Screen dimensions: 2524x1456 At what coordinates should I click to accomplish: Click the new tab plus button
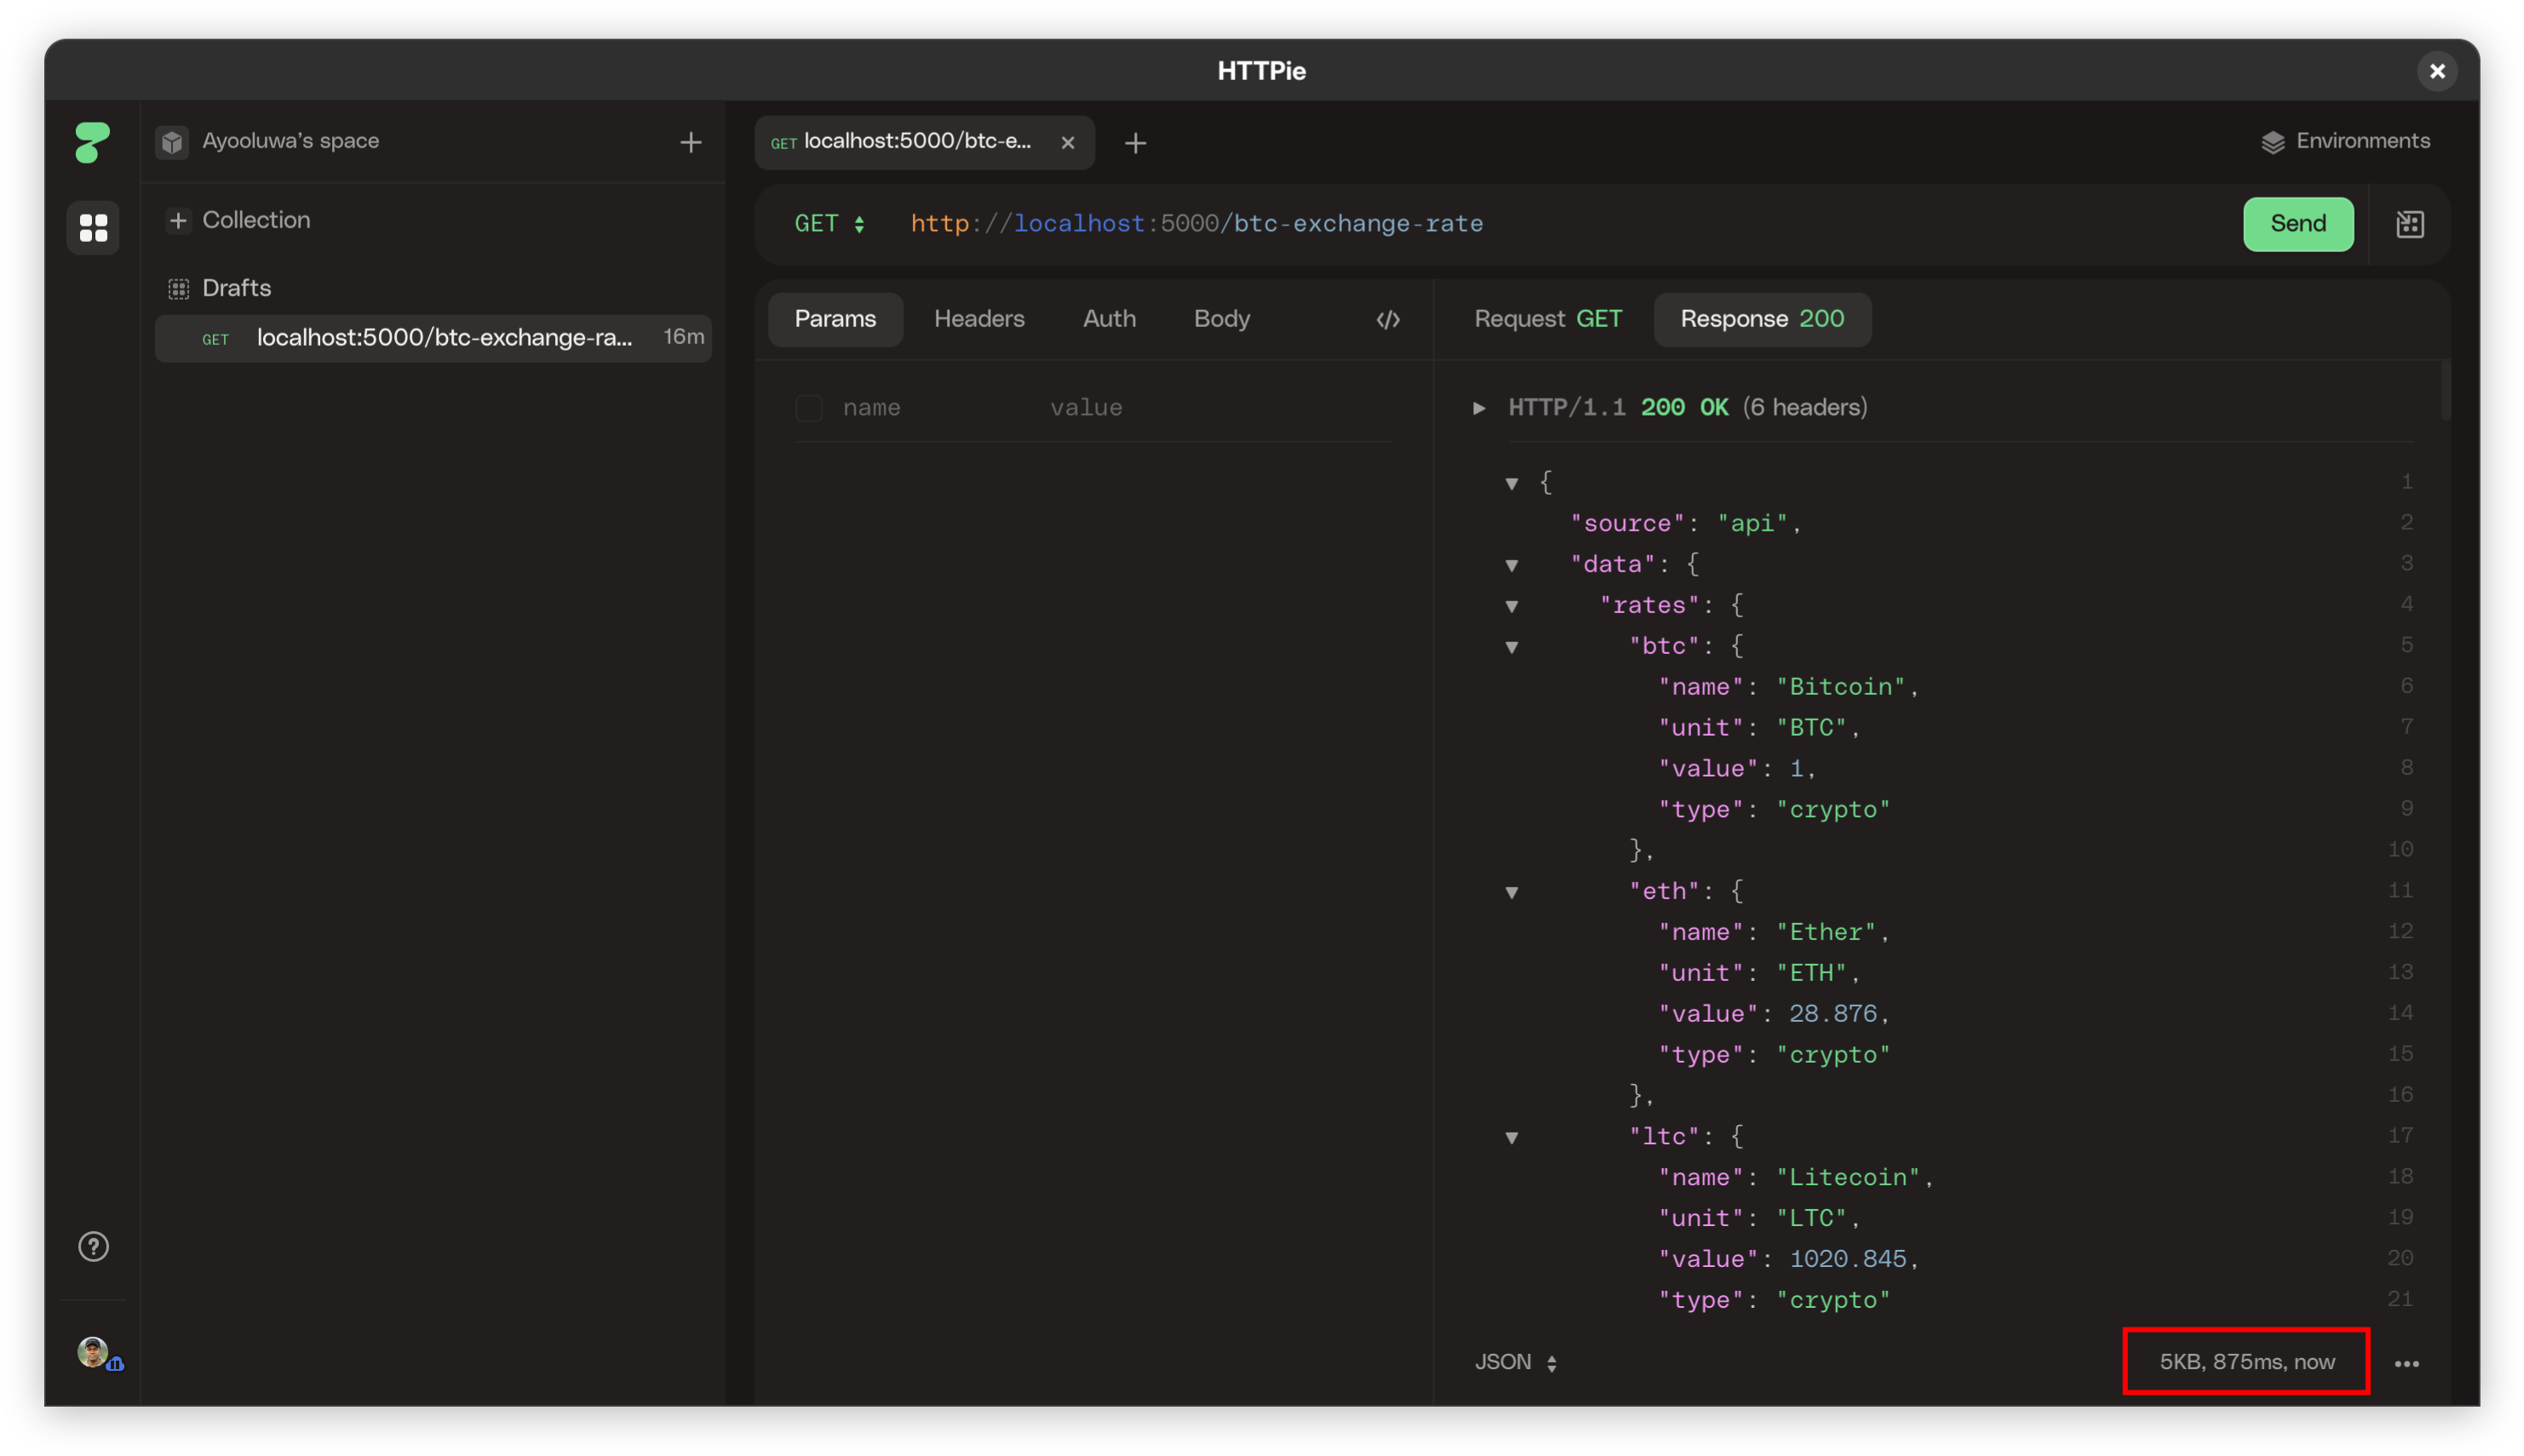pyautogui.click(x=1137, y=140)
